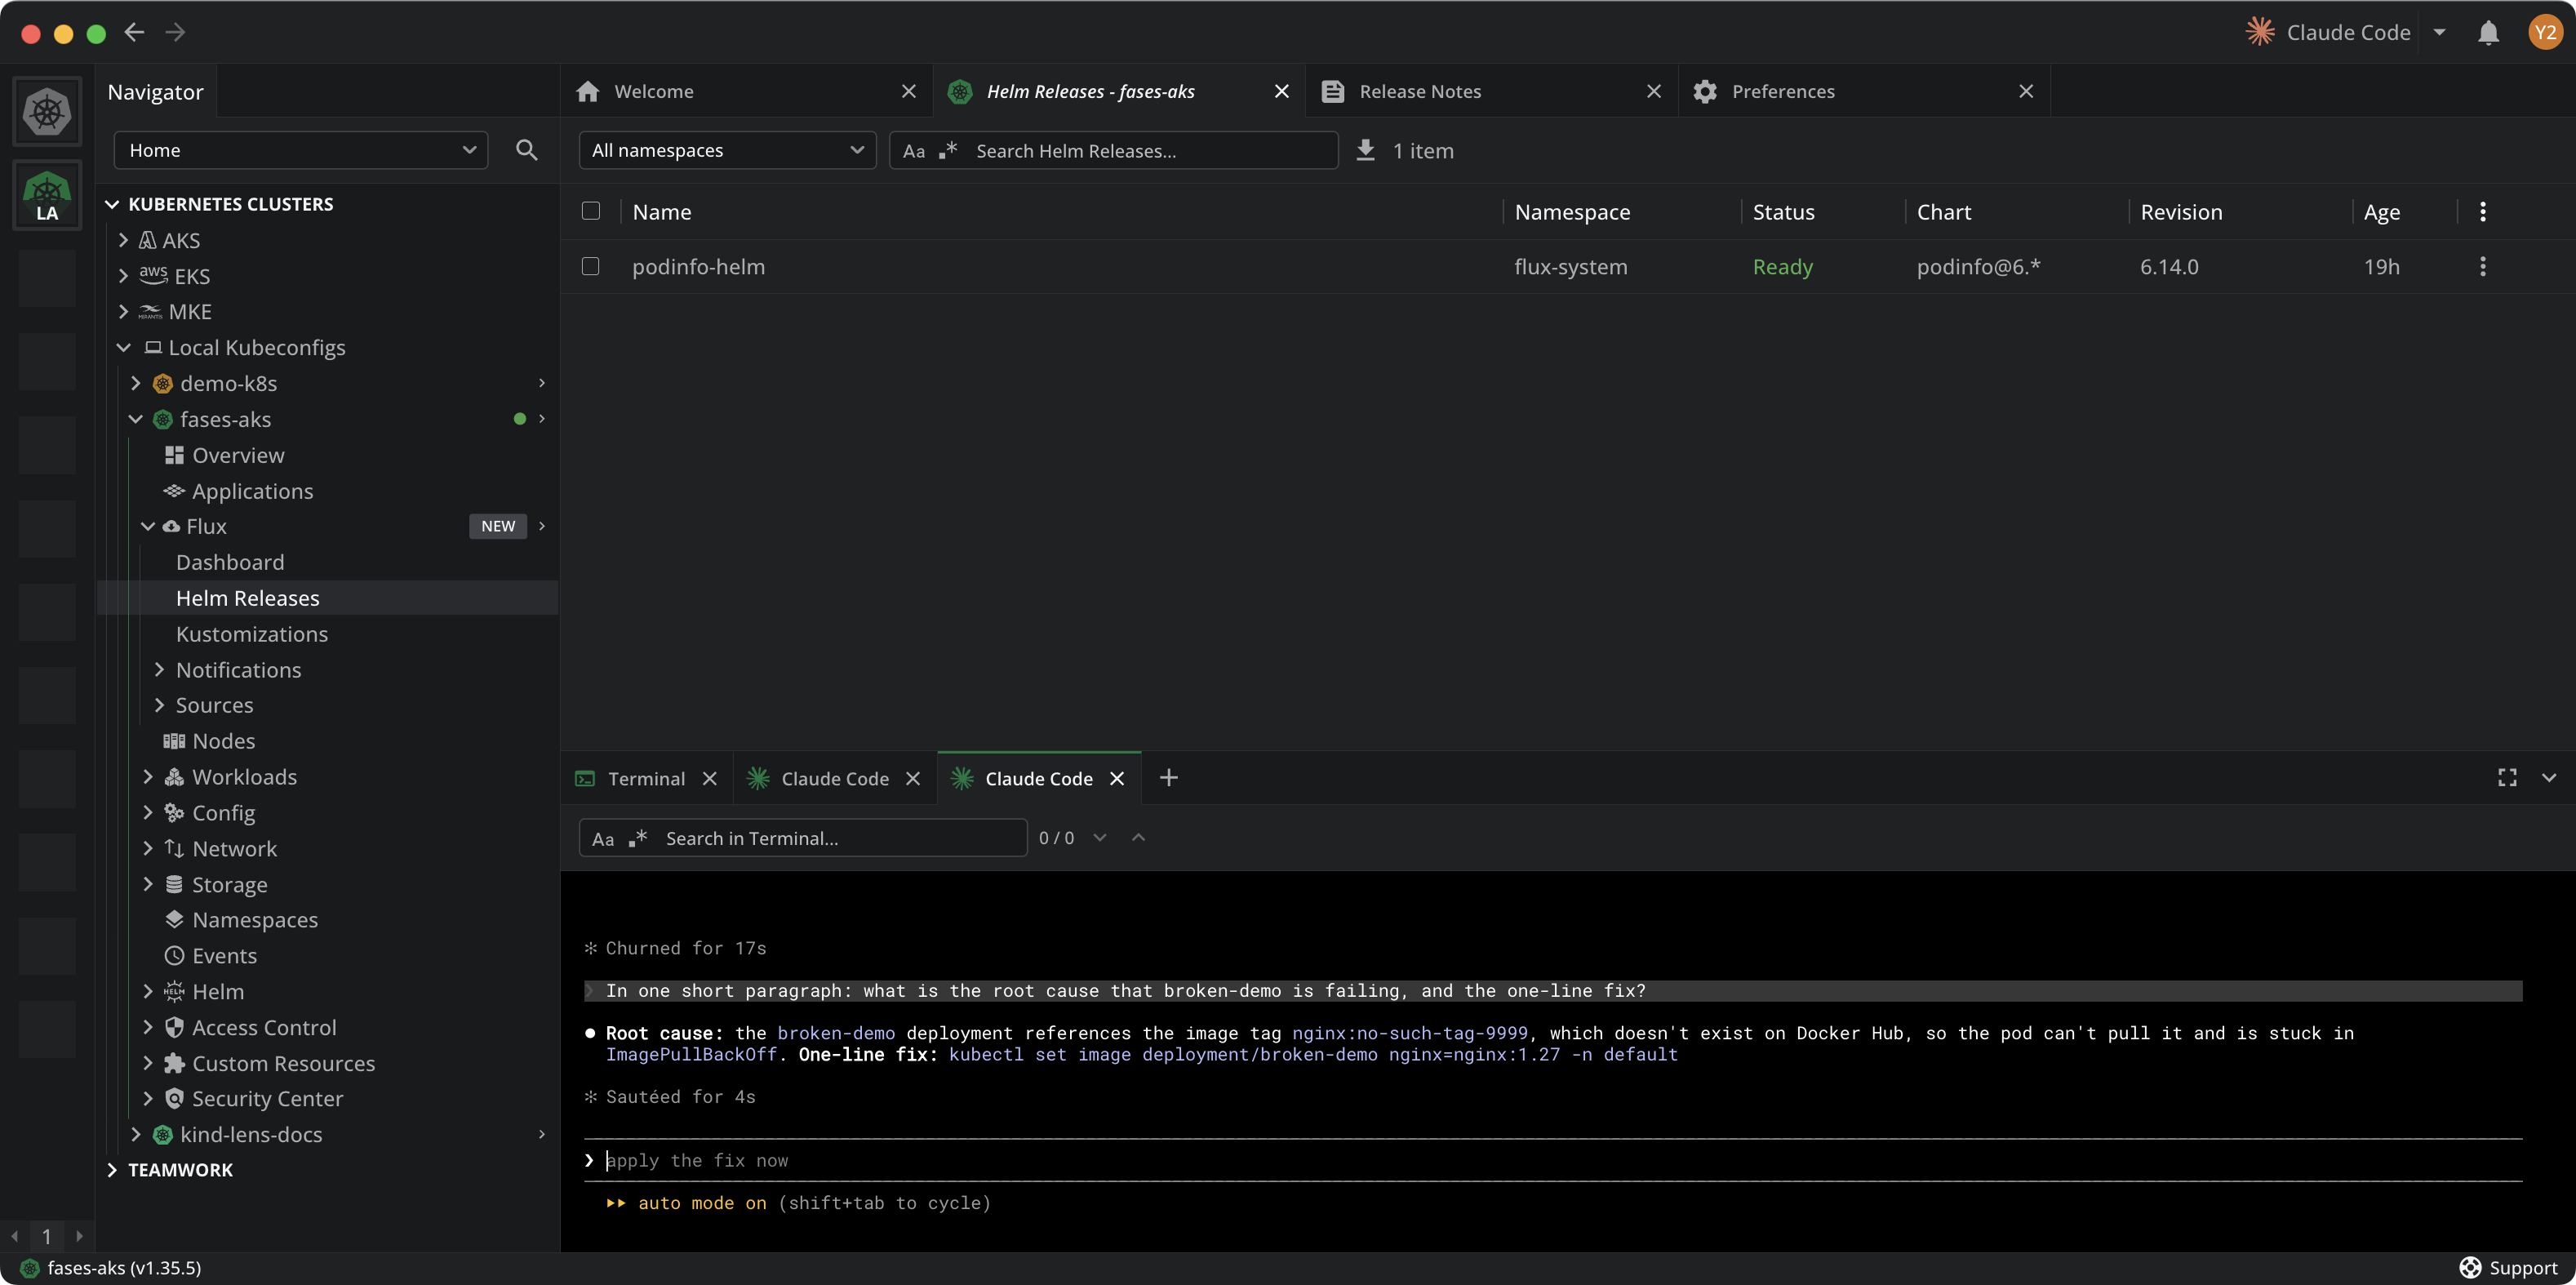2576x1285 pixels.
Task: Open the podinfo-helm release
Action: [698, 267]
